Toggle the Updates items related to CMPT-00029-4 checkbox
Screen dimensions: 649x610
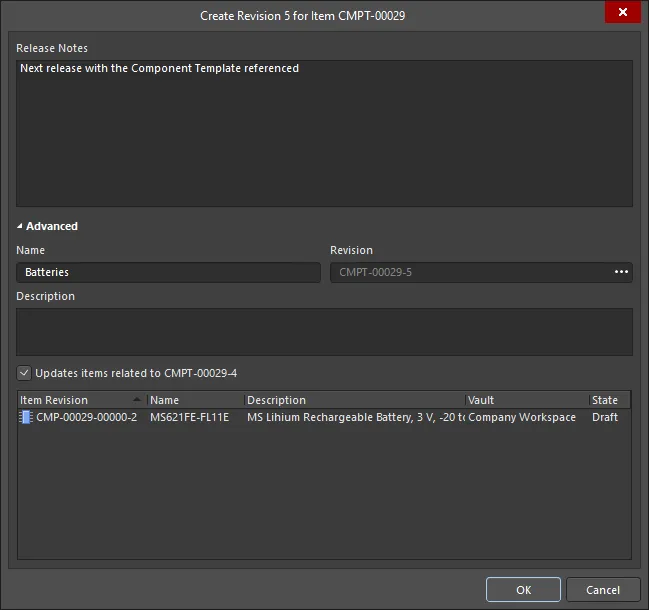(x=24, y=373)
